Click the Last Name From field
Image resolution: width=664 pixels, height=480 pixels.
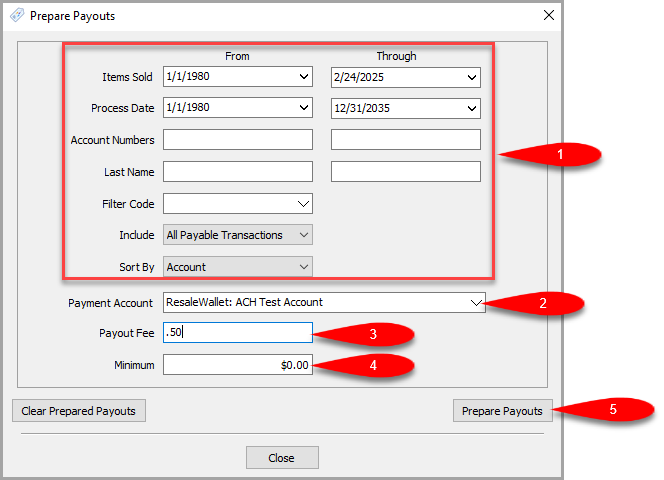(238, 172)
